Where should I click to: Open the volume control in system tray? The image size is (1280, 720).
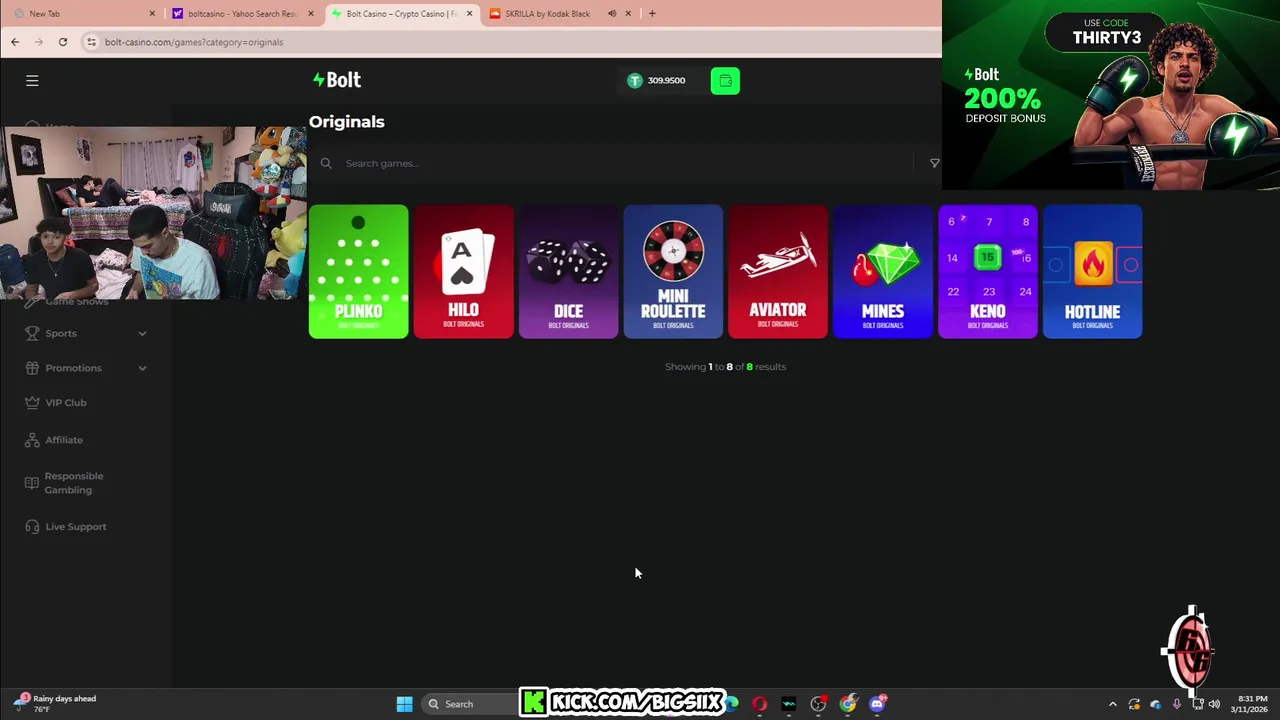1214,704
